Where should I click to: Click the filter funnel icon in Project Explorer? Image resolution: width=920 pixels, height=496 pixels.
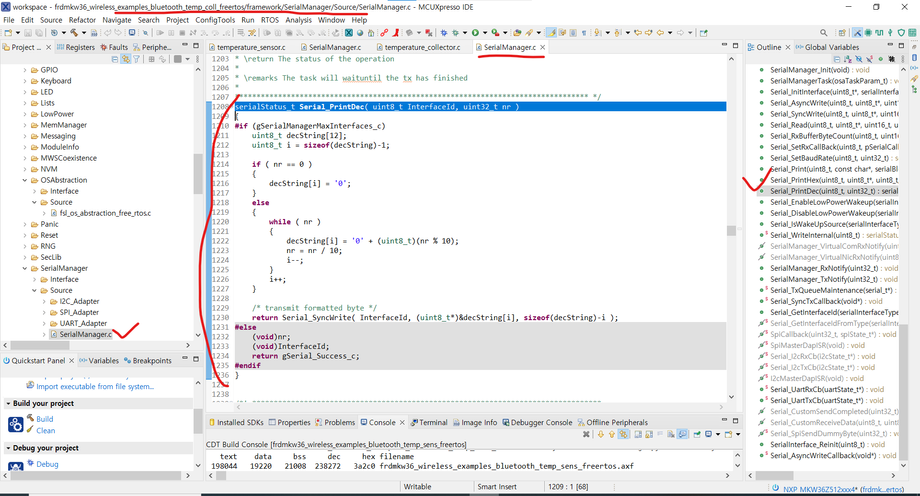136,59
